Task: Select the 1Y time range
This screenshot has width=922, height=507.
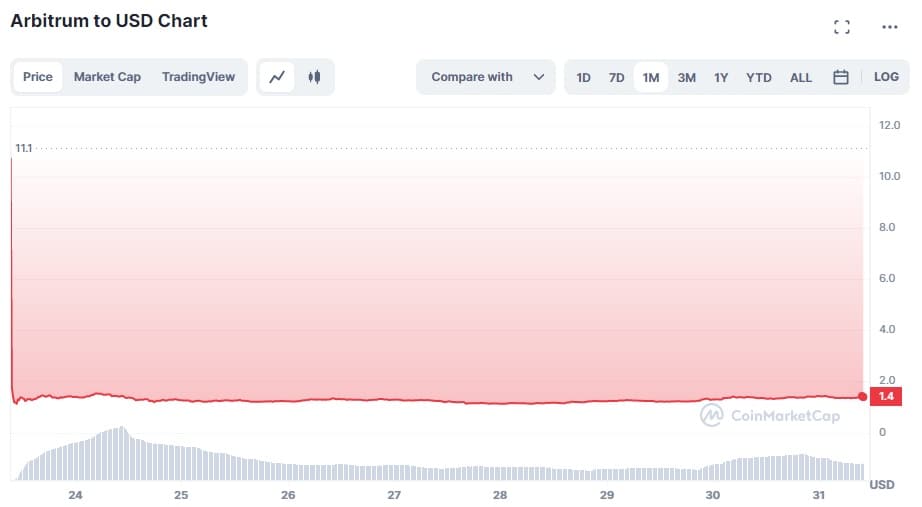Action: tap(721, 77)
